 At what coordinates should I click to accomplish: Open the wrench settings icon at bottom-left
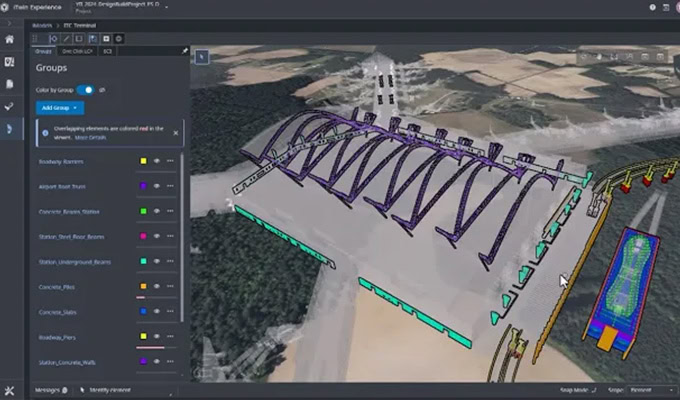click(10, 390)
